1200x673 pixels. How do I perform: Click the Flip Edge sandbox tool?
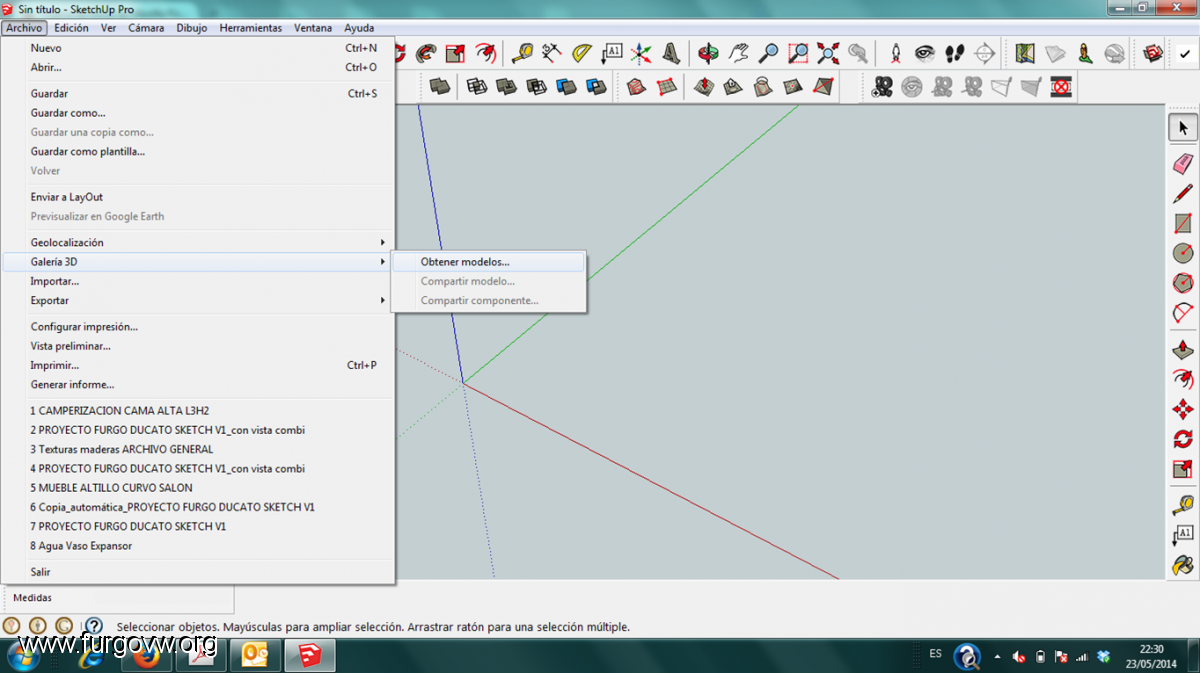[x=823, y=87]
